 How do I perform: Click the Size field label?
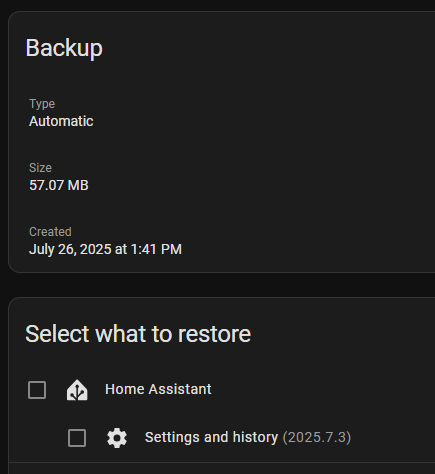pyautogui.click(x=40, y=168)
